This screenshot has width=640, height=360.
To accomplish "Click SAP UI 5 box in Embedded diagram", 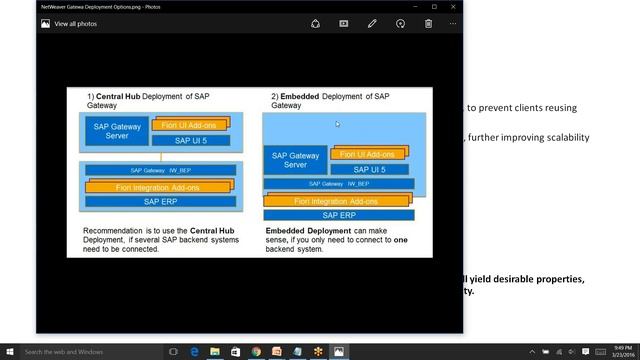I will [x=369, y=169].
